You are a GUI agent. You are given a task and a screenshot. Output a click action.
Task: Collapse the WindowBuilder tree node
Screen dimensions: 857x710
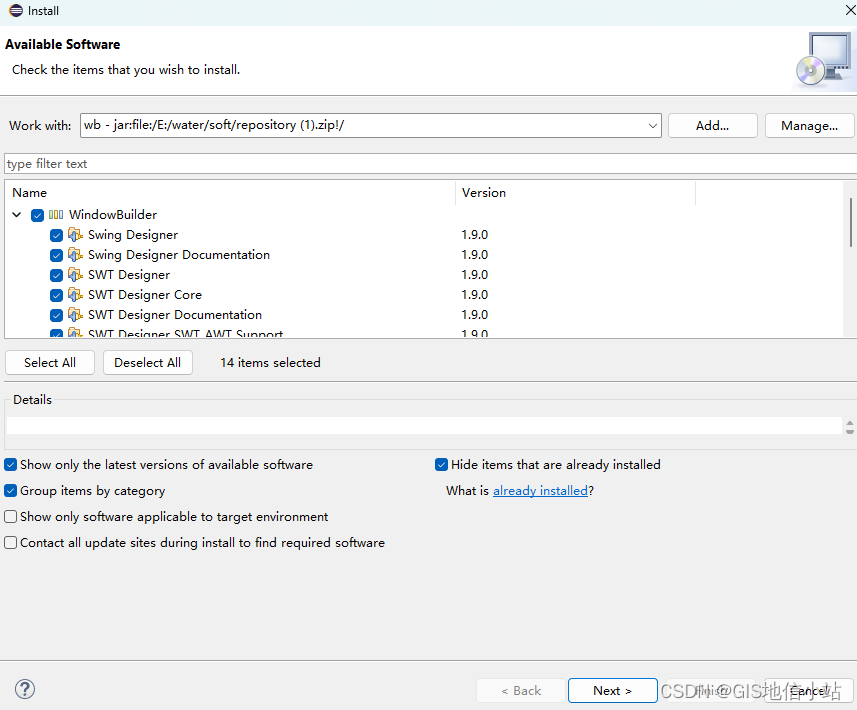[17, 215]
